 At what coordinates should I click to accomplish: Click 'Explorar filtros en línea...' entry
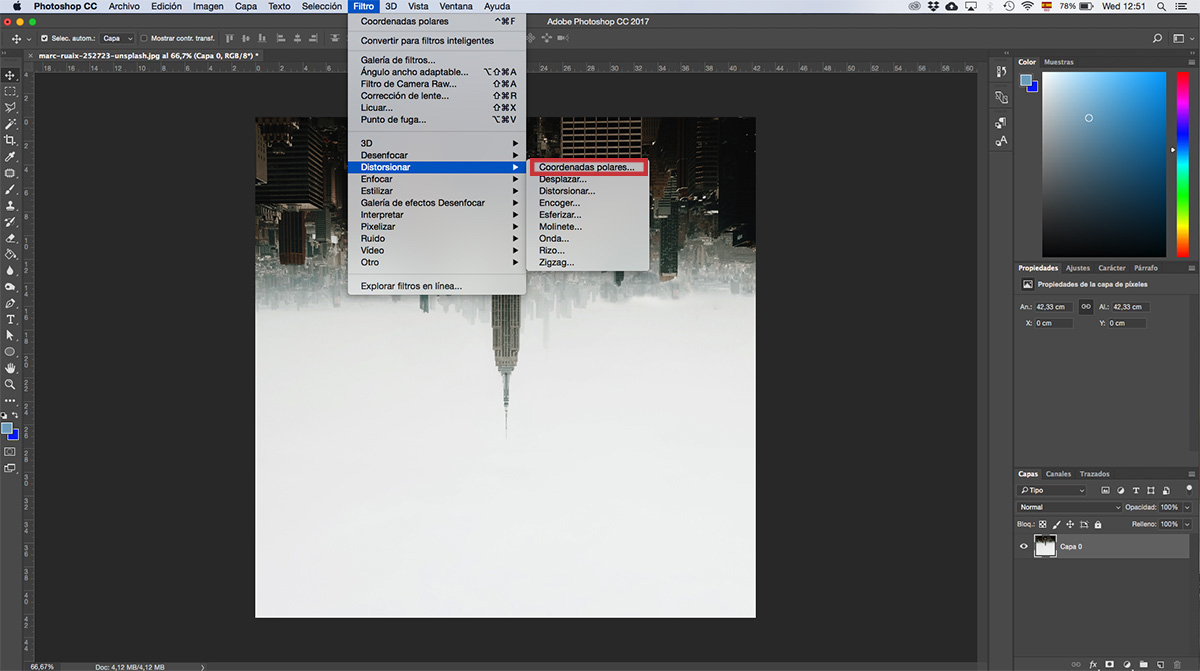pyautogui.click(x=411, y=286)
